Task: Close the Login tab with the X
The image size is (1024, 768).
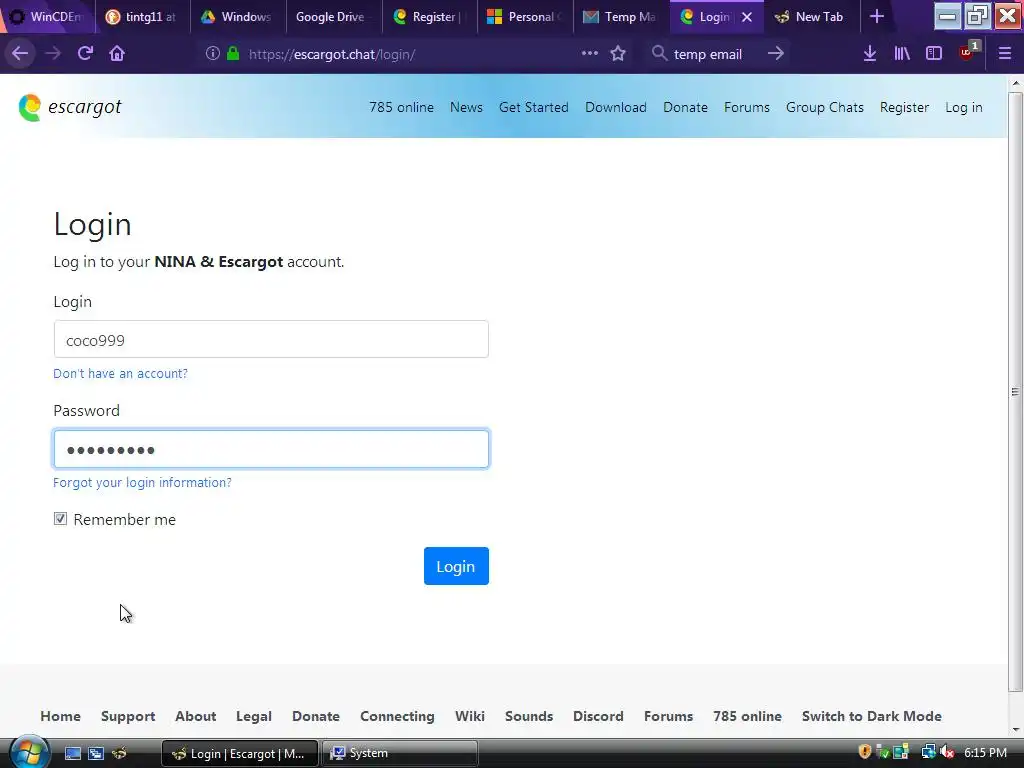Action: (x=747, y=17)
